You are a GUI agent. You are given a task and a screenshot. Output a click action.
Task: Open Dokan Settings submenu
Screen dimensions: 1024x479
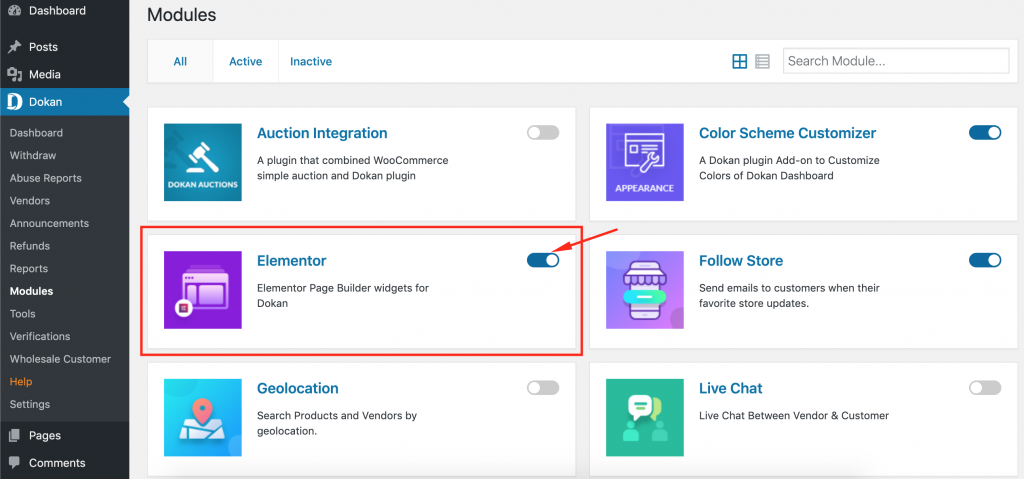point(30,404)
